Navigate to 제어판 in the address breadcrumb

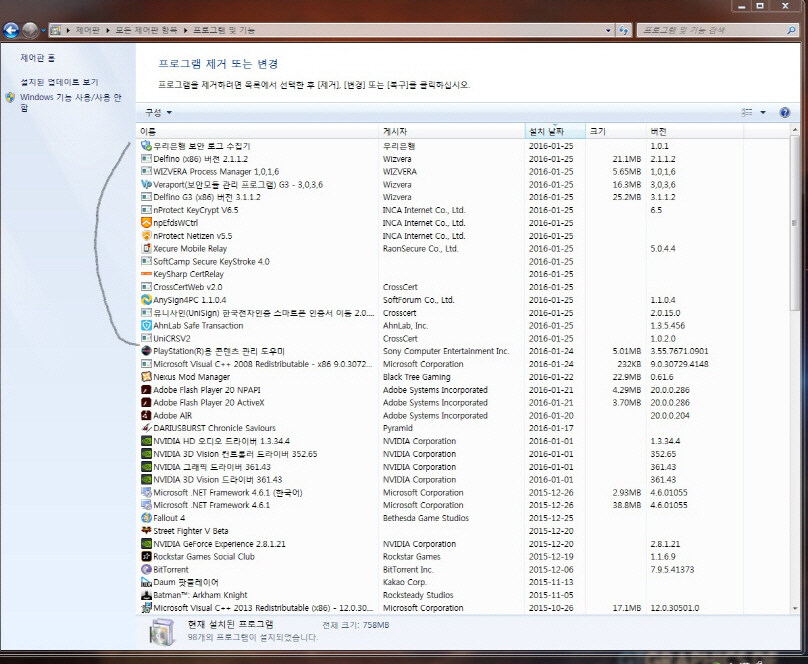pyautogui.click(x=88, y=30)
